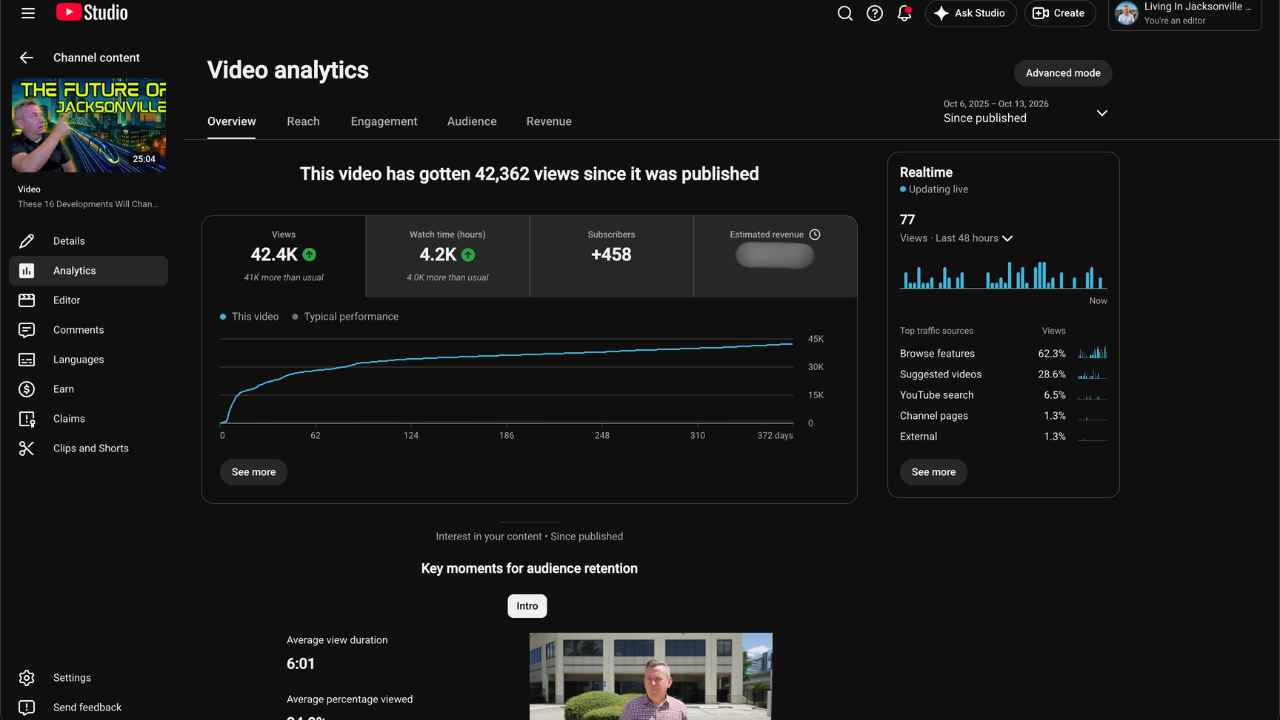The image size is (1280, 720).
Task: Click the Earn dollar sign icon
Action: (x=27, y=389)
